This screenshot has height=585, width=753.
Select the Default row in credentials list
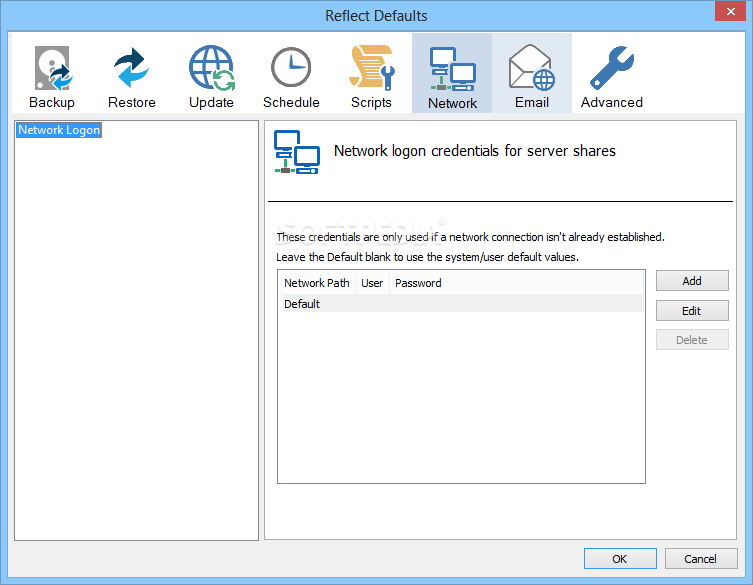(461, 304)
